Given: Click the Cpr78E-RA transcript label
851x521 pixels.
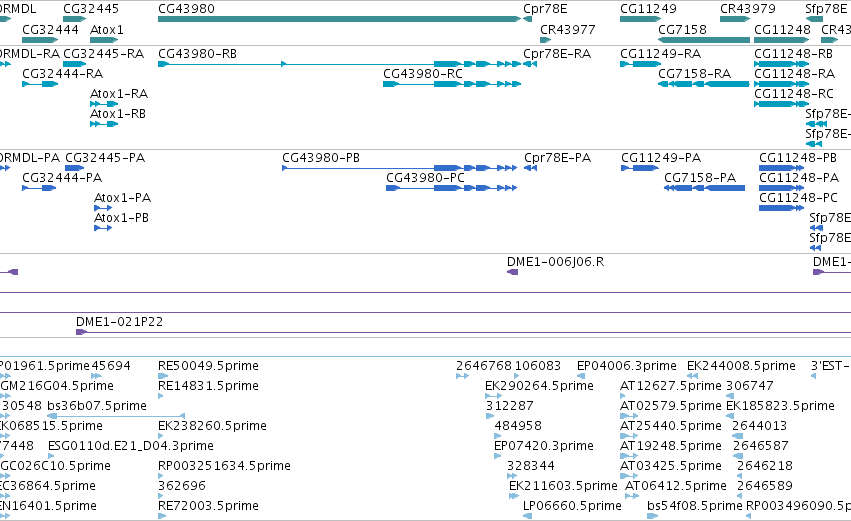Looking at the screenshot, I should [557, 54].
